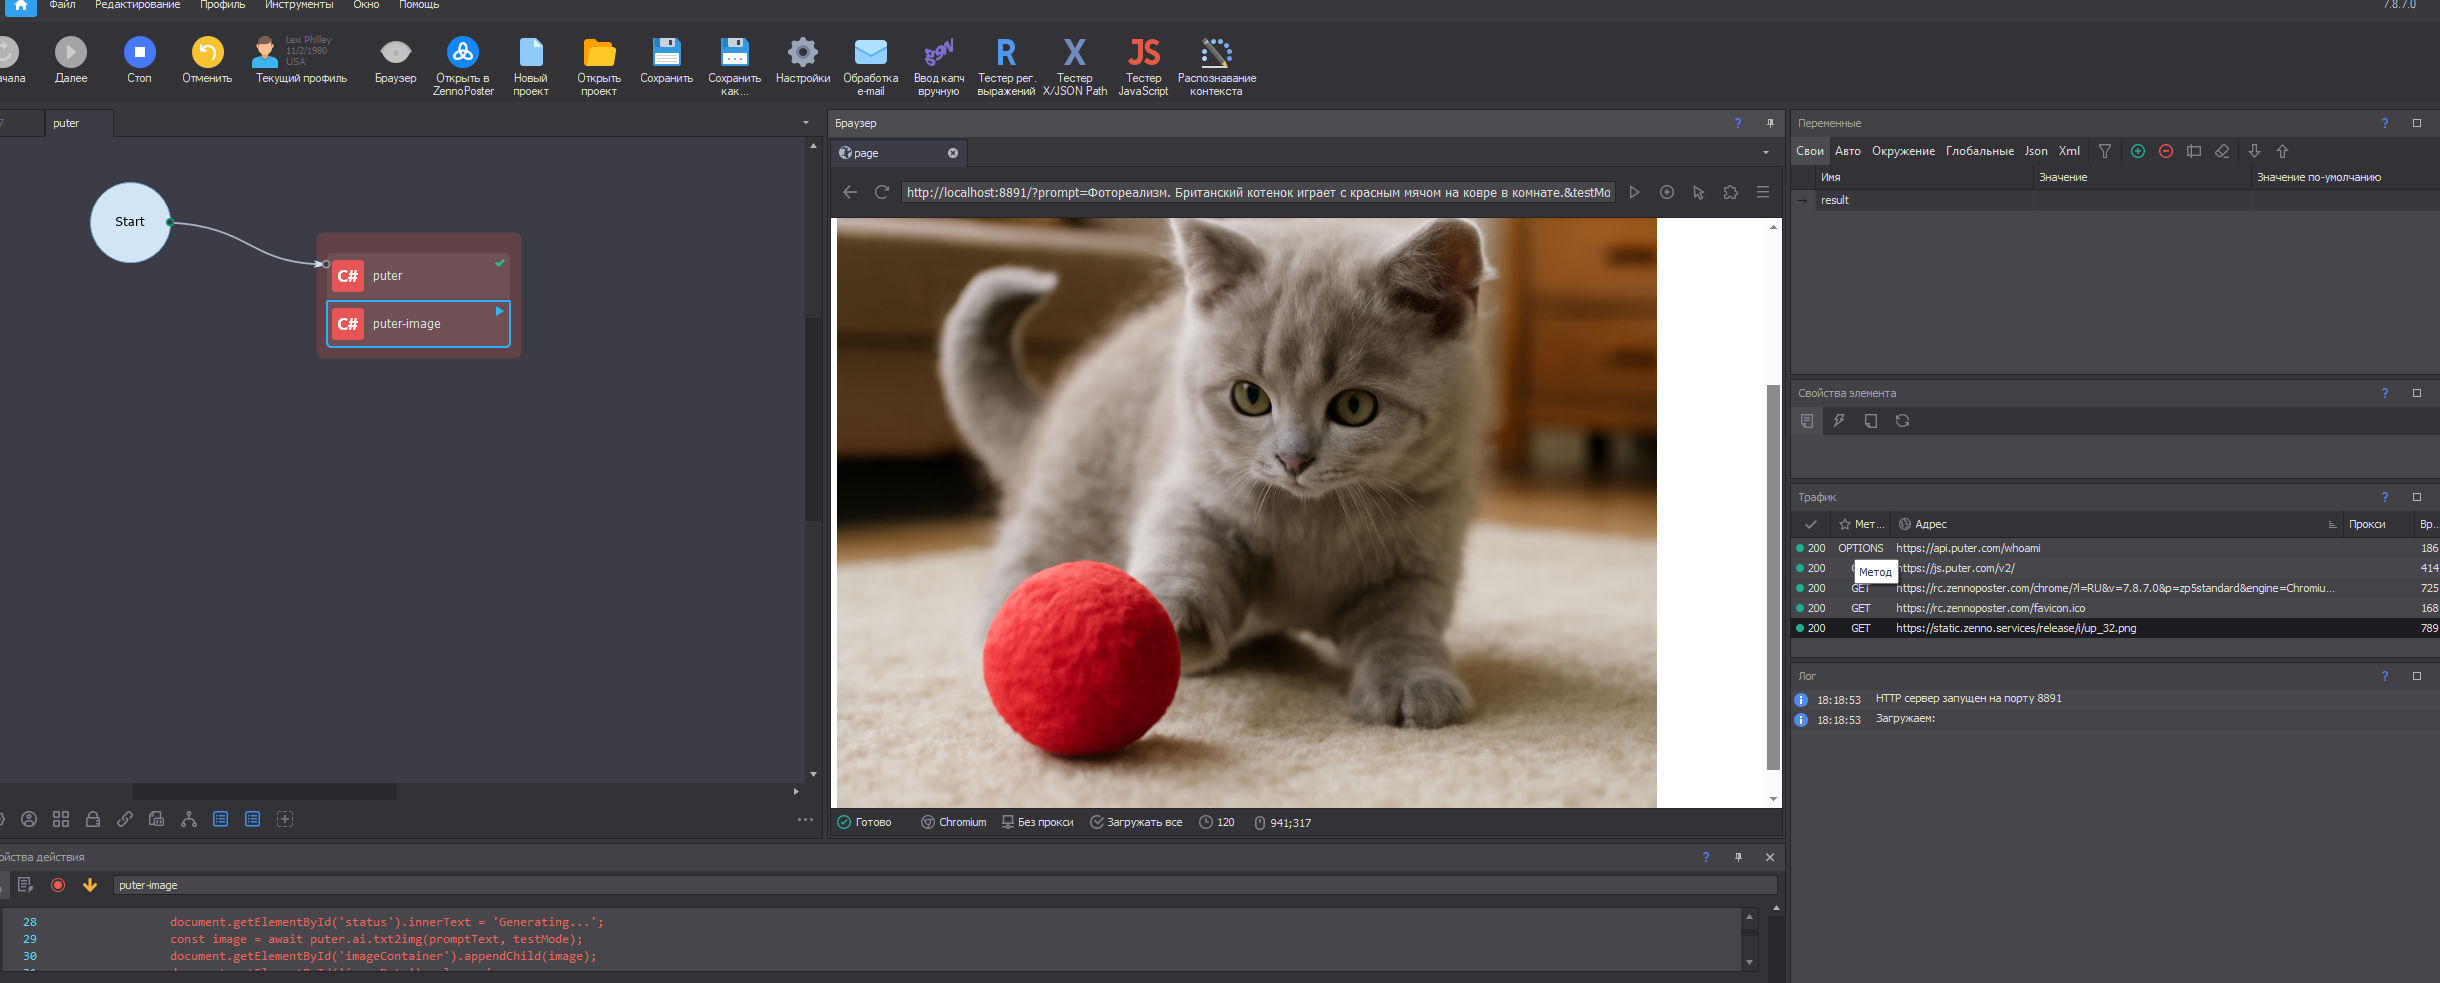This screenshot has width=2440, height=983.
Task: Click the navigate play arrow beside URL
Action: click(x=1634, y=192)
